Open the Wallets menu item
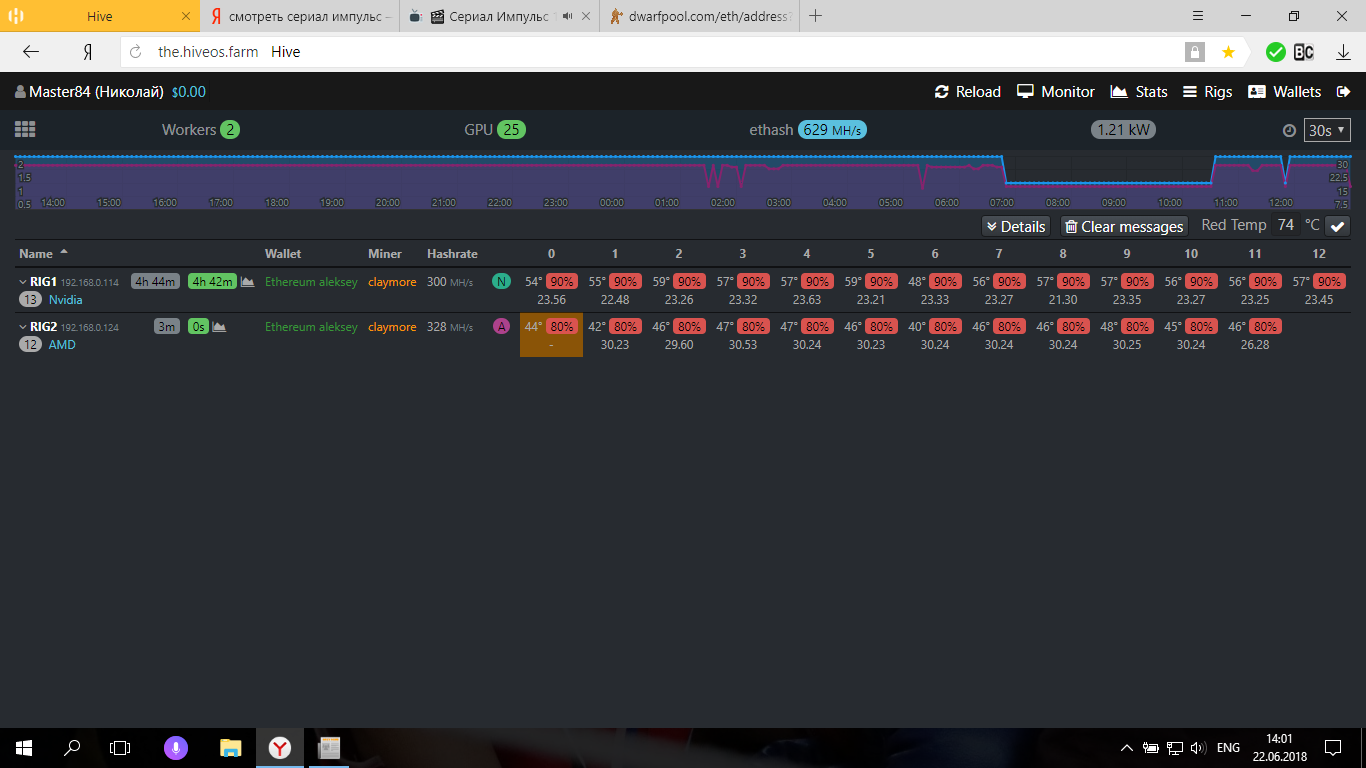 click(x=1285, y=92)
